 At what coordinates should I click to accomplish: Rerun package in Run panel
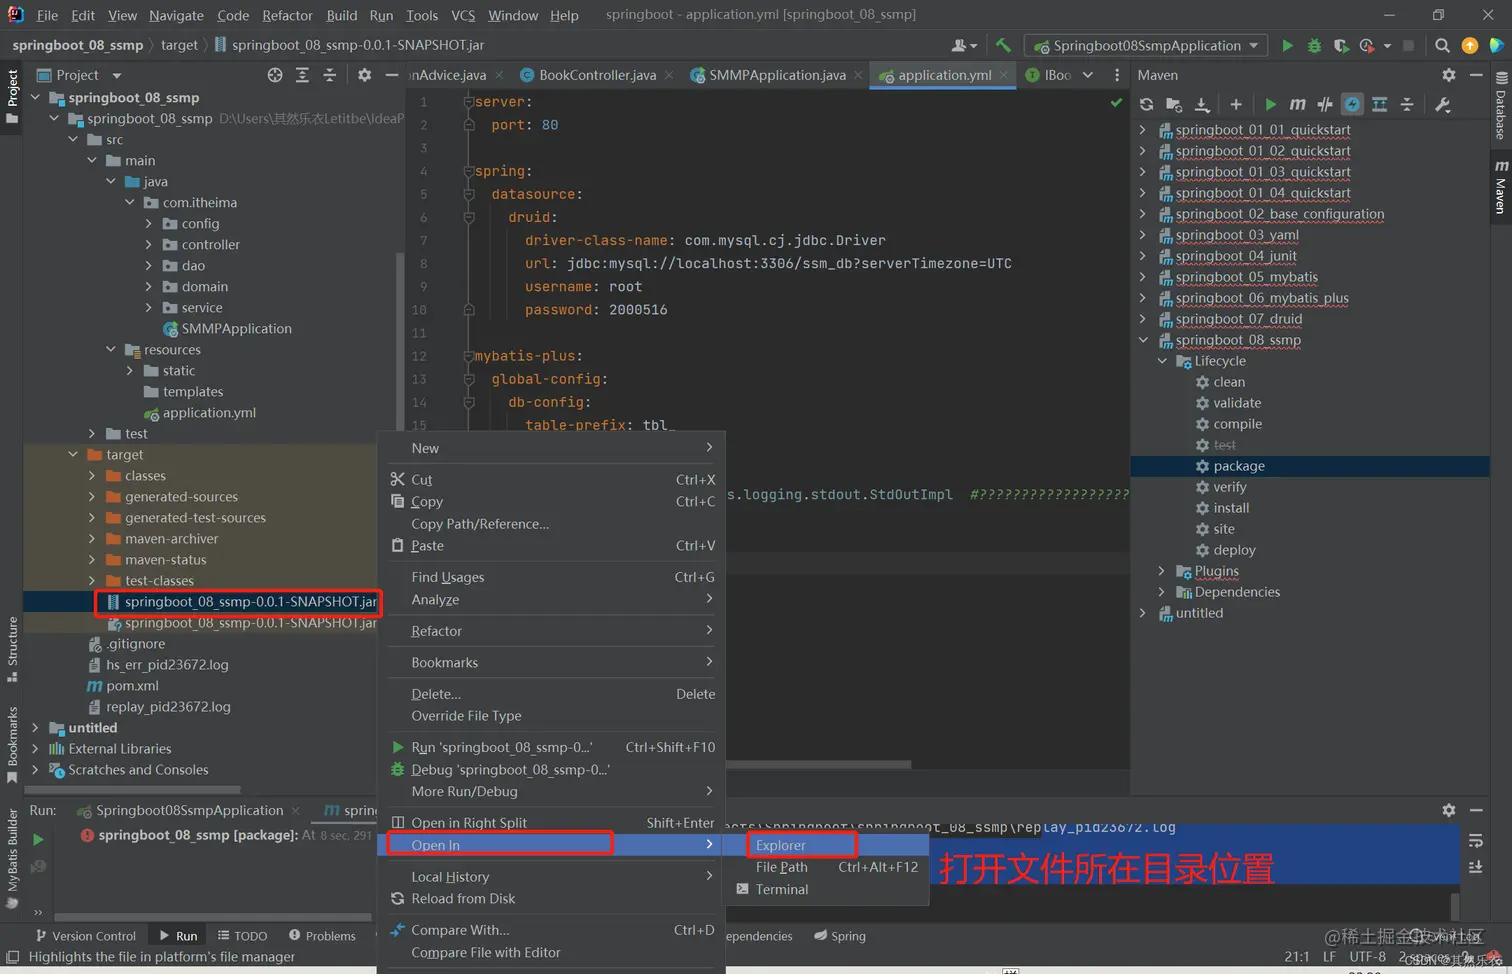click(x=38, y=840)
